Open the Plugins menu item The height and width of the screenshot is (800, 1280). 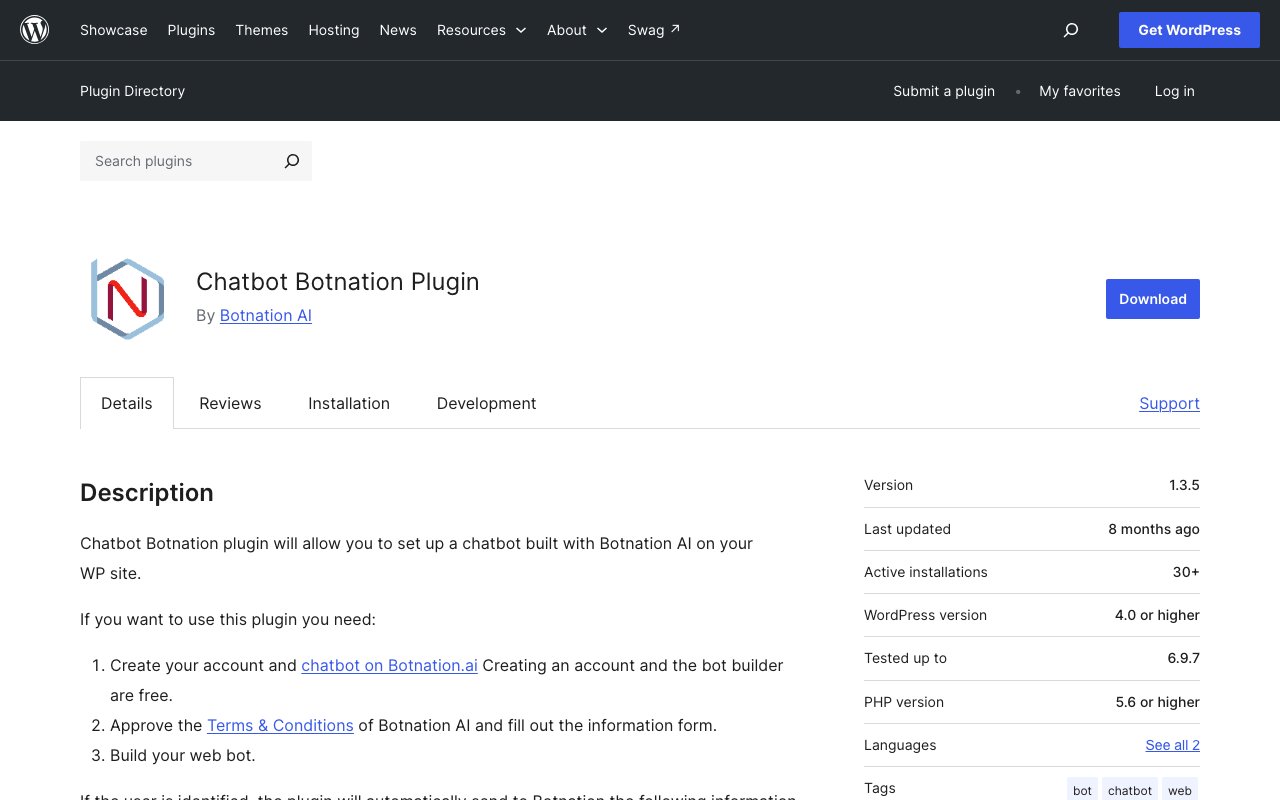[x=191, y=30]
